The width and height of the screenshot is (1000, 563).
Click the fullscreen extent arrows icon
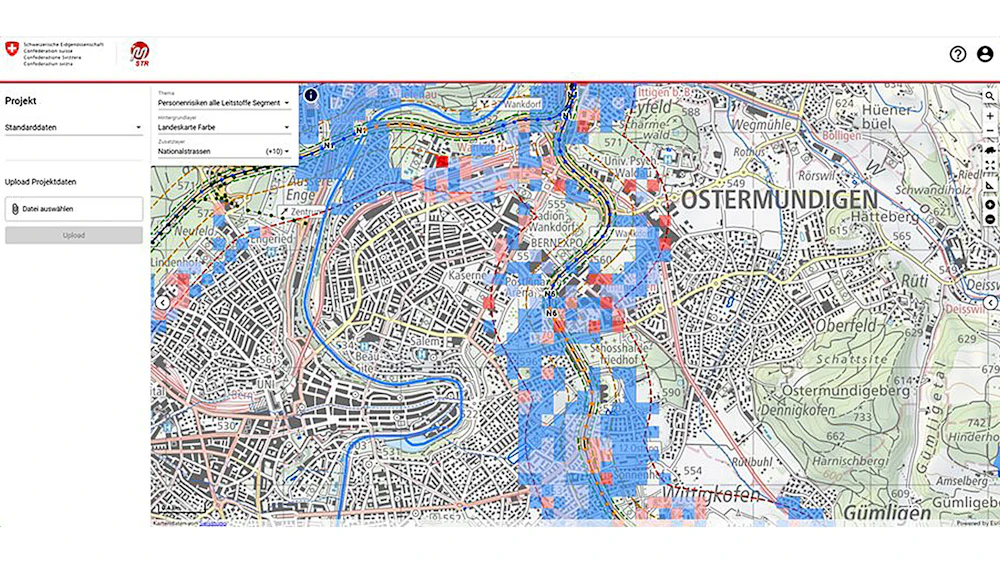(989, 165)
